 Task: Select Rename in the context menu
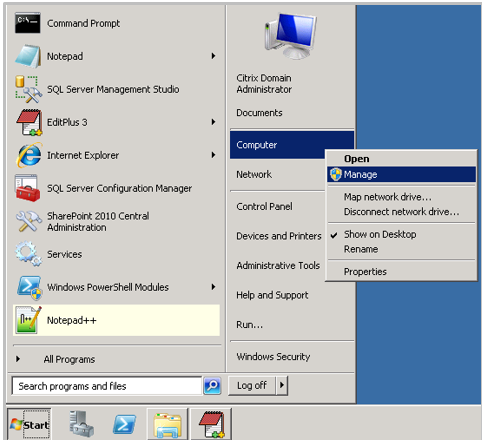[x=401, y=249]
